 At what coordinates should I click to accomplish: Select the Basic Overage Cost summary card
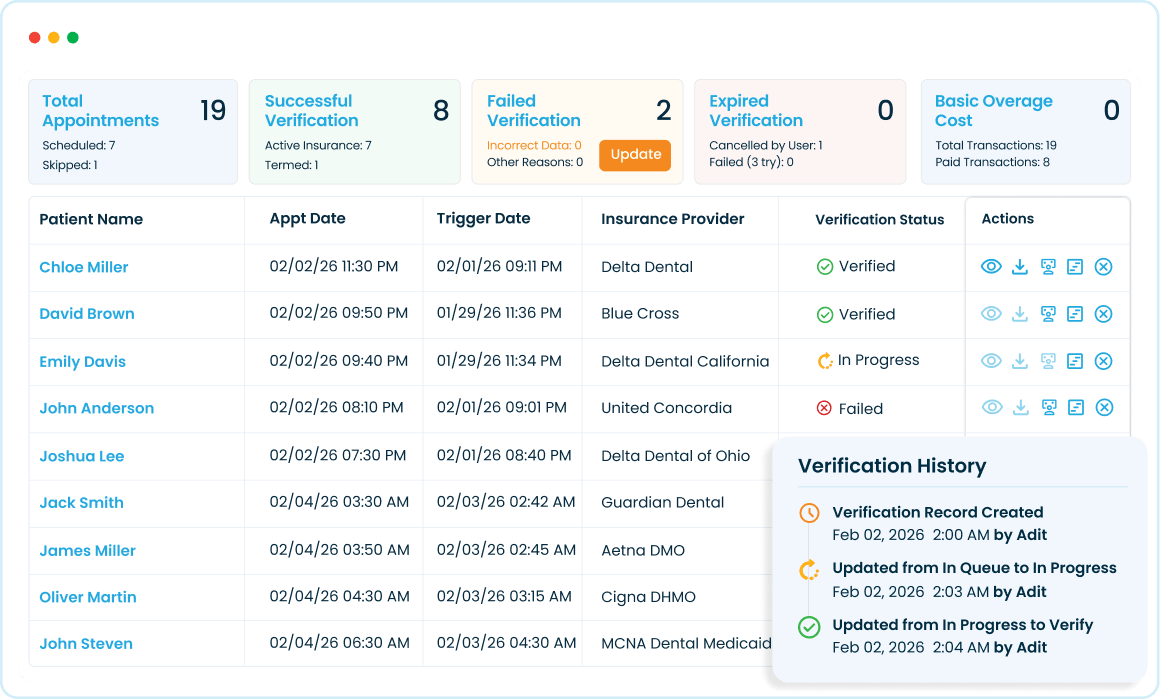pyautogui.click(x=1025, y=132)
